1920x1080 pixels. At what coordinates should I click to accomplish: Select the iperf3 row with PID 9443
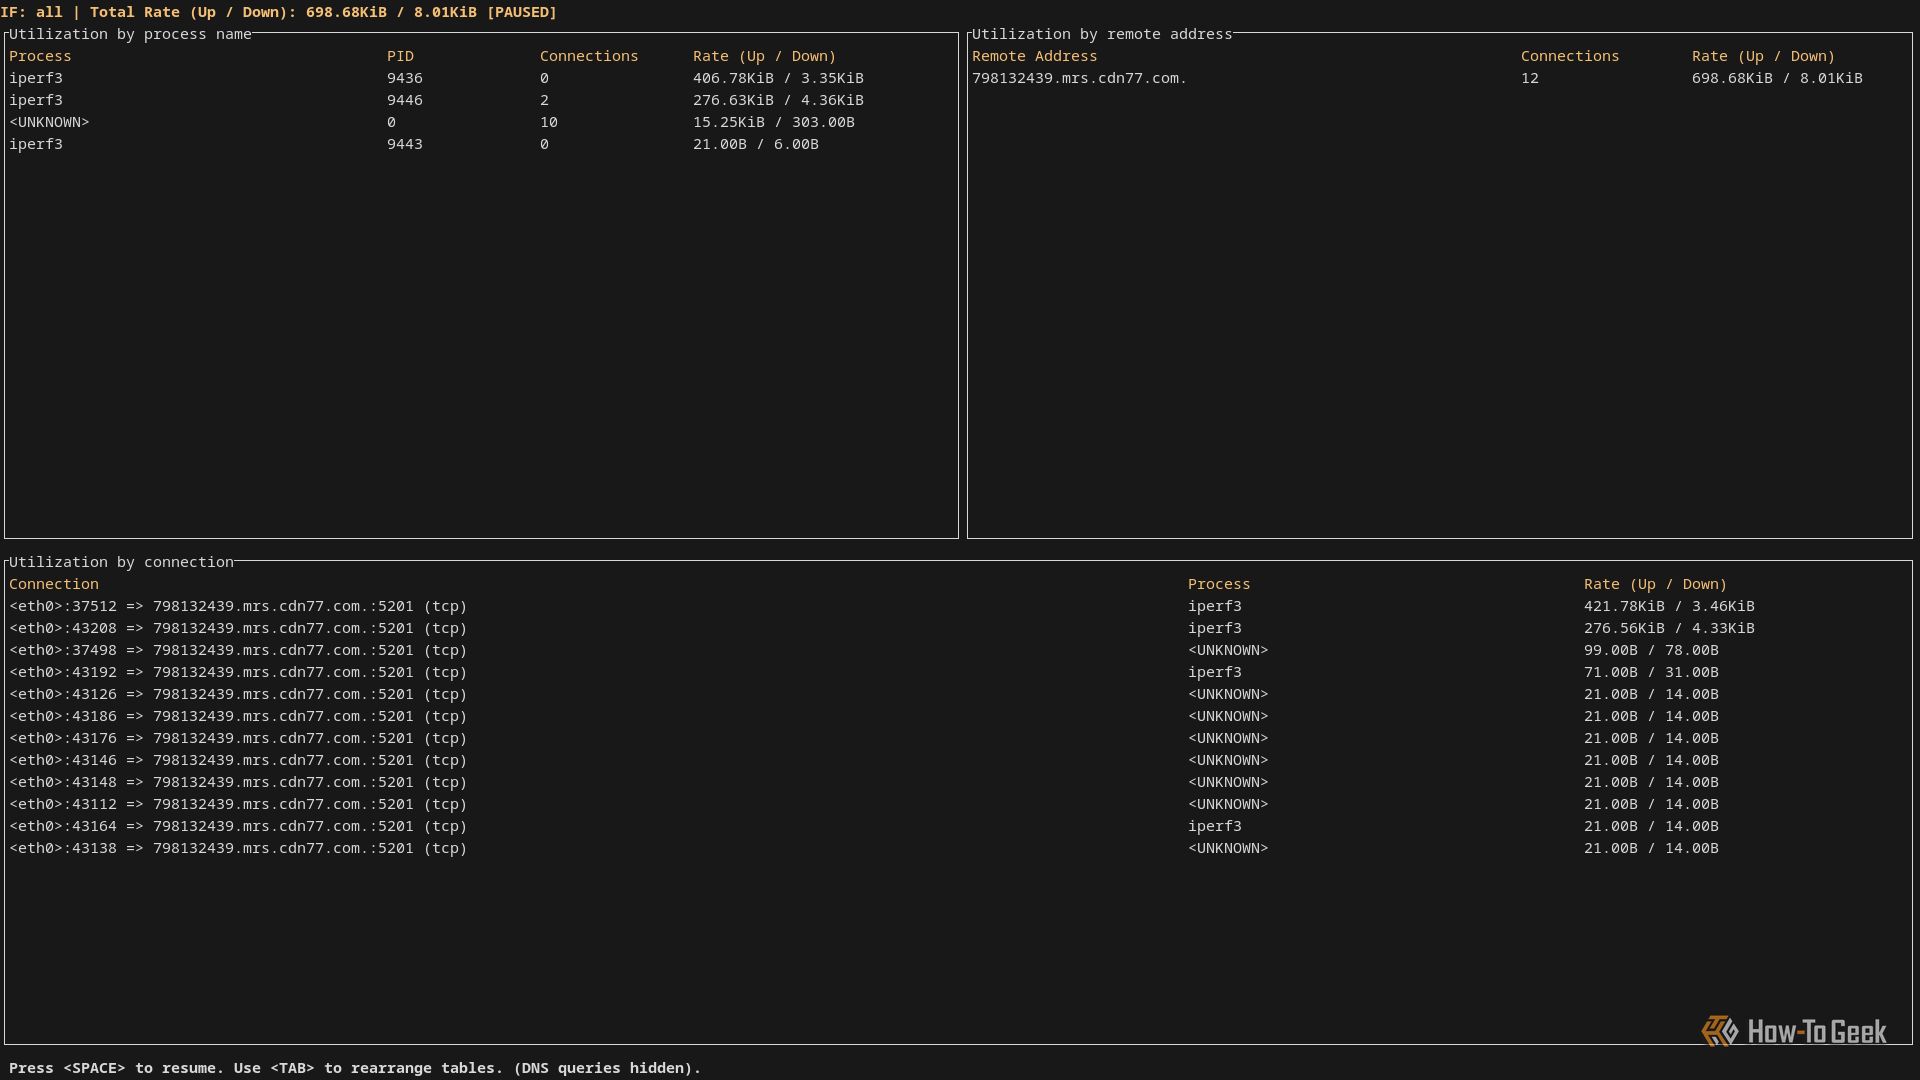[36, 144]
